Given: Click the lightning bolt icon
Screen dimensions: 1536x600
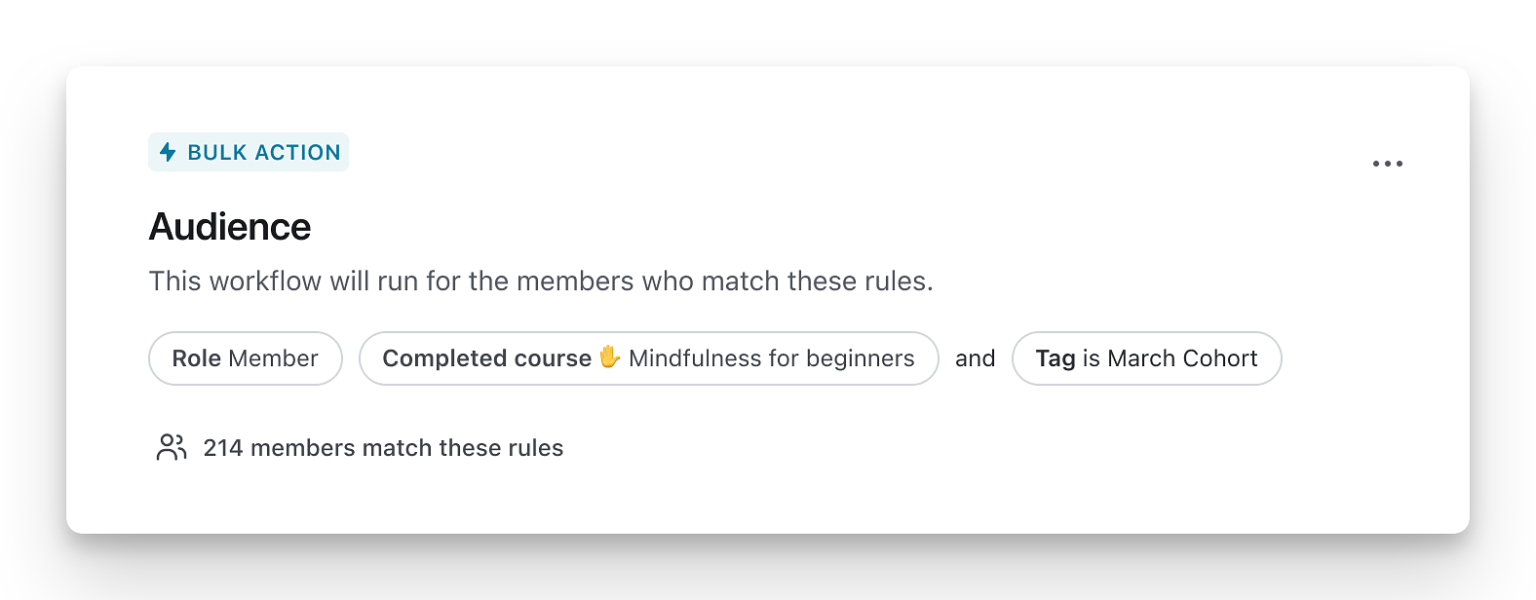Looking at the screenshot, I should (168, 153).
